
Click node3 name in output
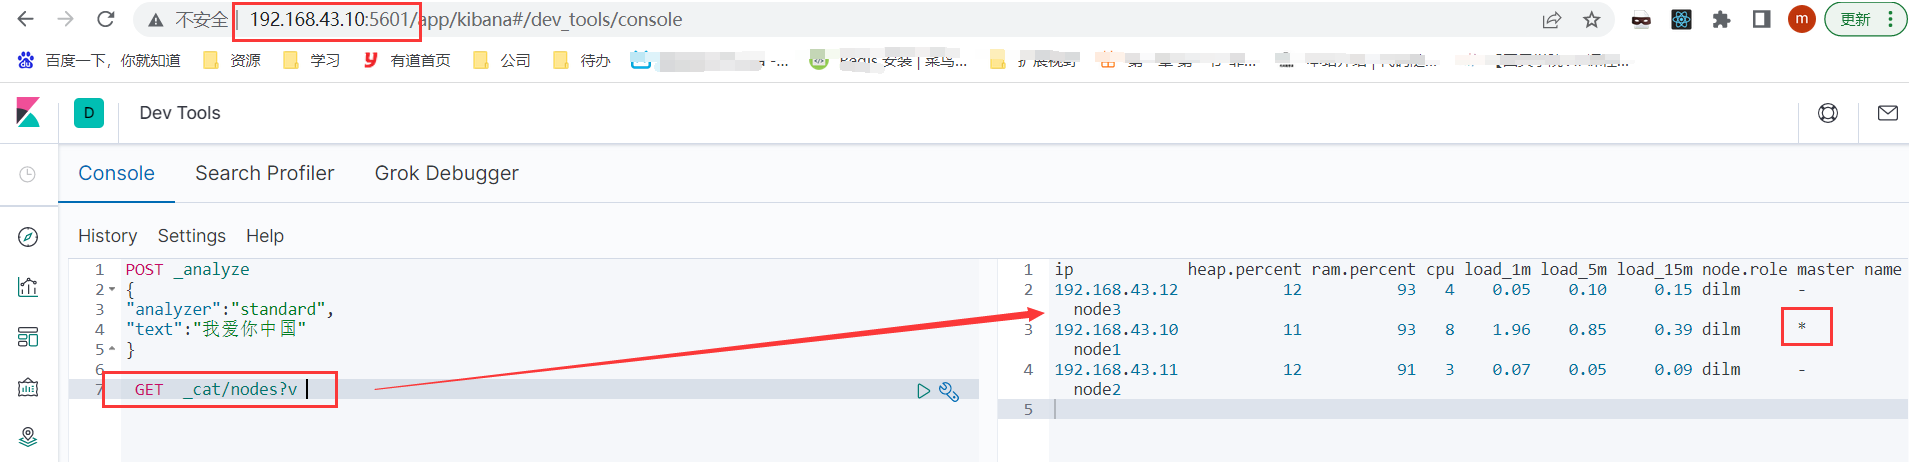pyautogui.click(x=1097, y=309)
